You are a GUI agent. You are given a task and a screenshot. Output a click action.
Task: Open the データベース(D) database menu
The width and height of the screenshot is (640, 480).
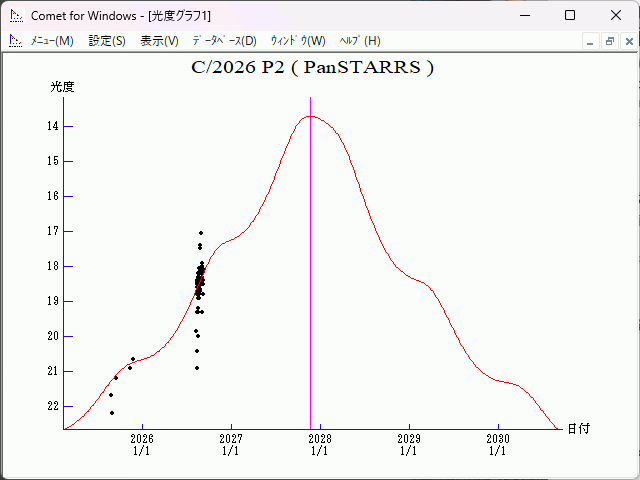(x=224, y=41)
